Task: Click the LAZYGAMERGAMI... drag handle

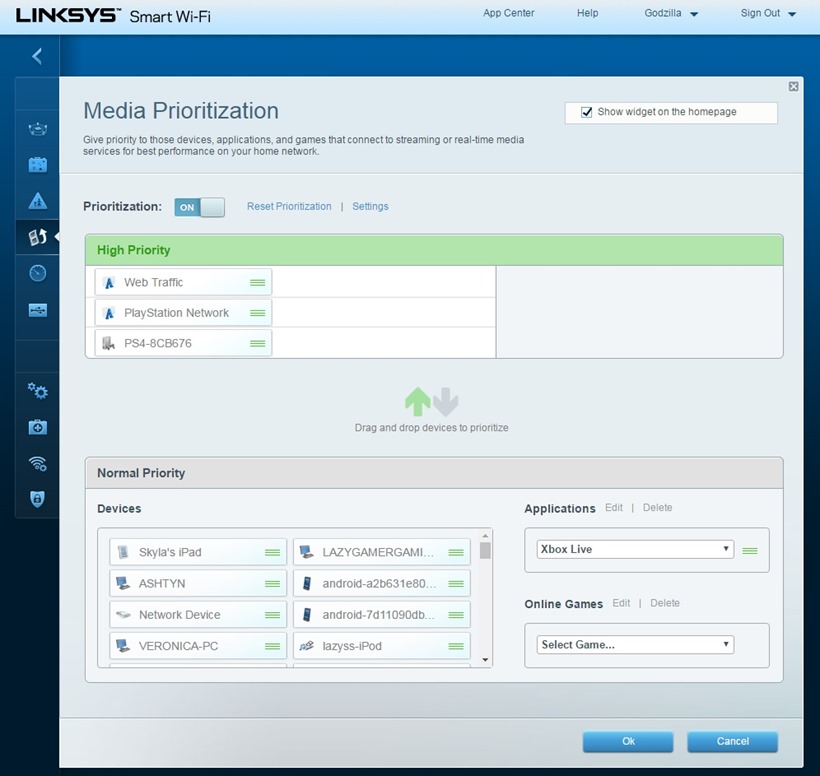Action: click(x=456, y=553)
